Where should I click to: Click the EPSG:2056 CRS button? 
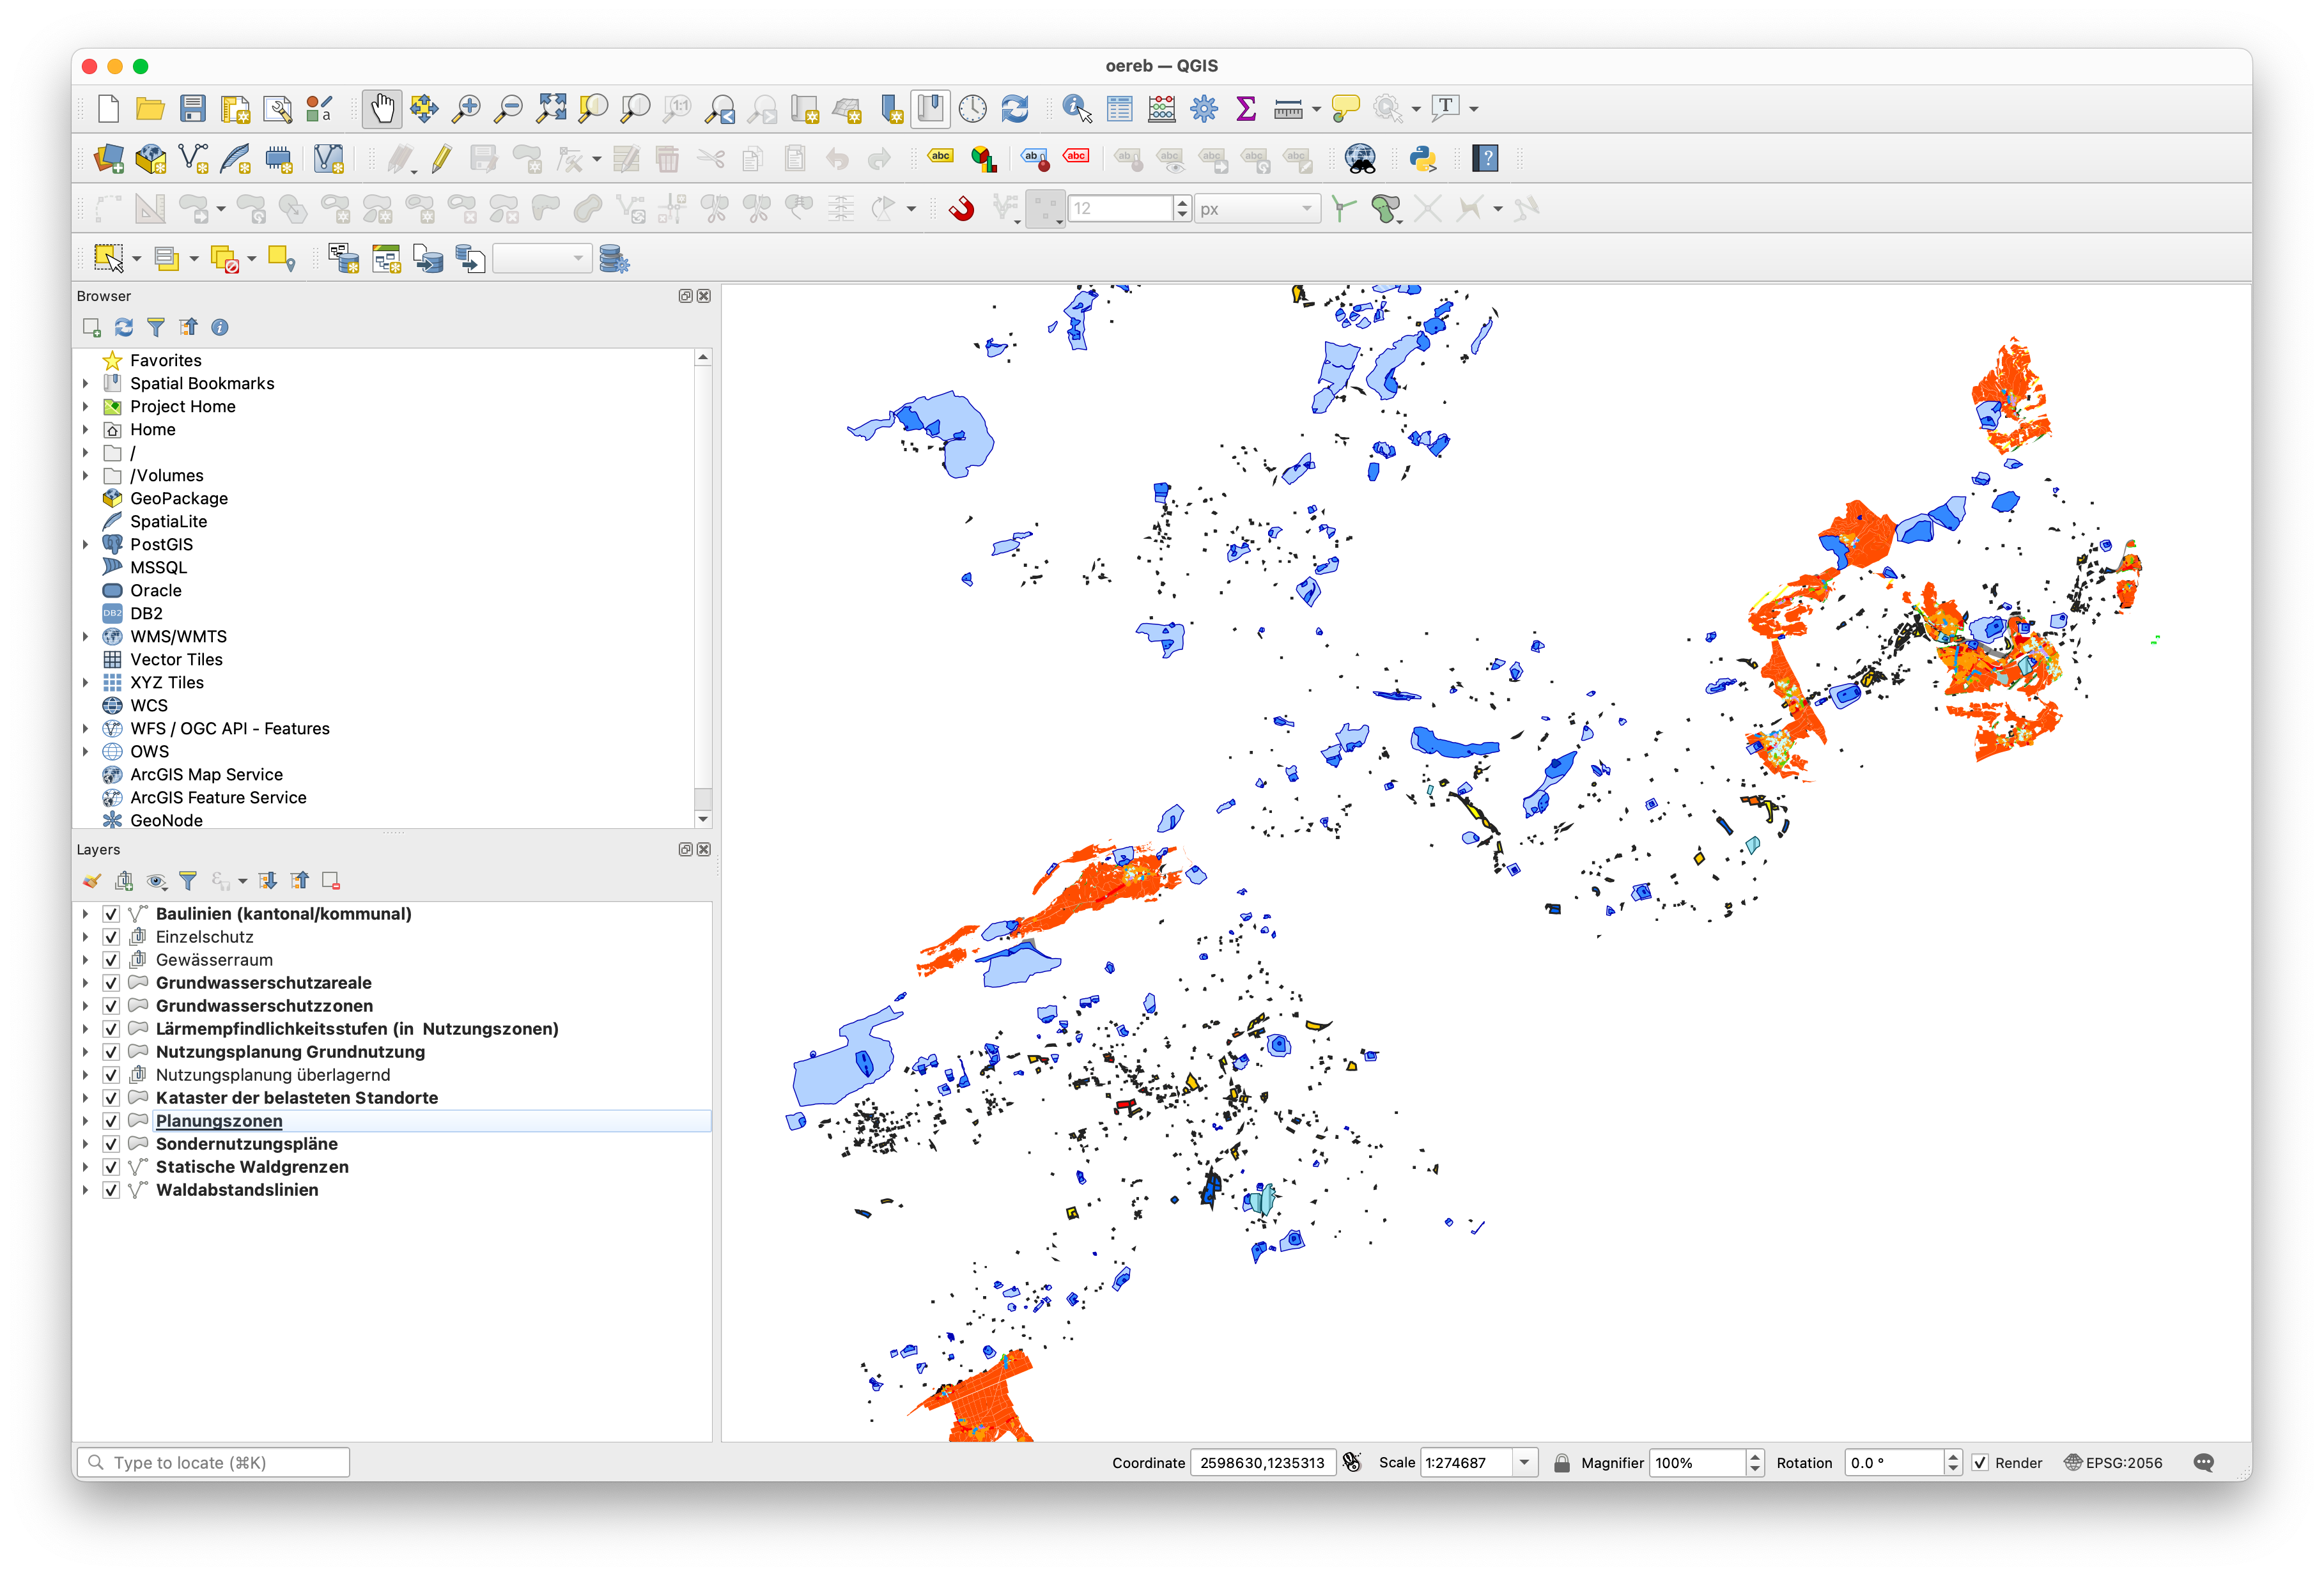tap(2113, 1462)
